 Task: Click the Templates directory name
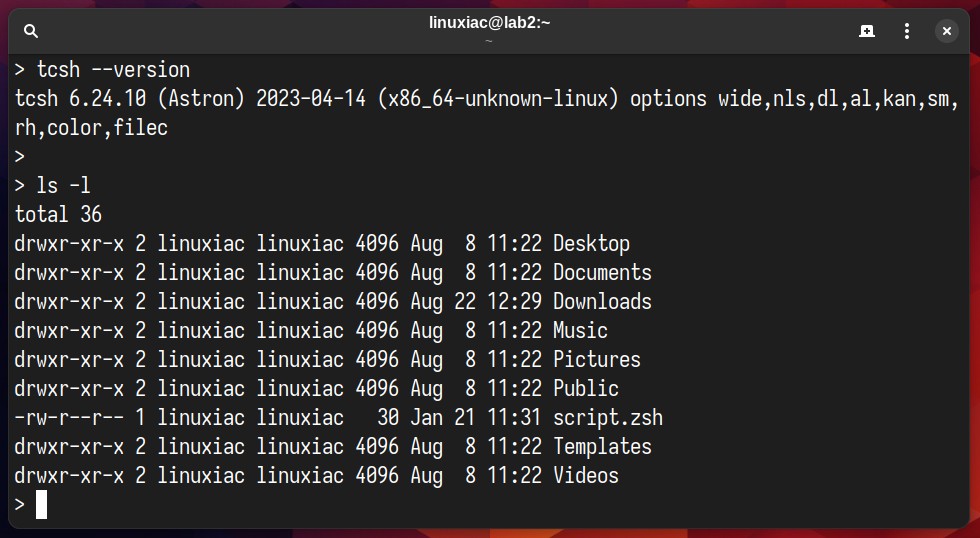(602, 447)
